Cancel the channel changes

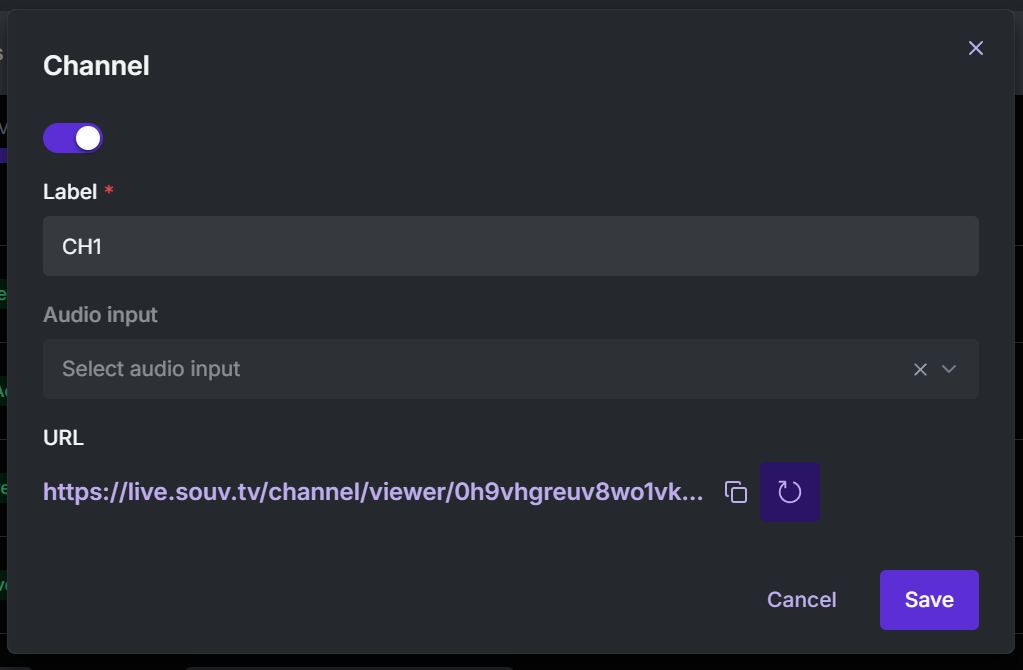tap(801, 599)
